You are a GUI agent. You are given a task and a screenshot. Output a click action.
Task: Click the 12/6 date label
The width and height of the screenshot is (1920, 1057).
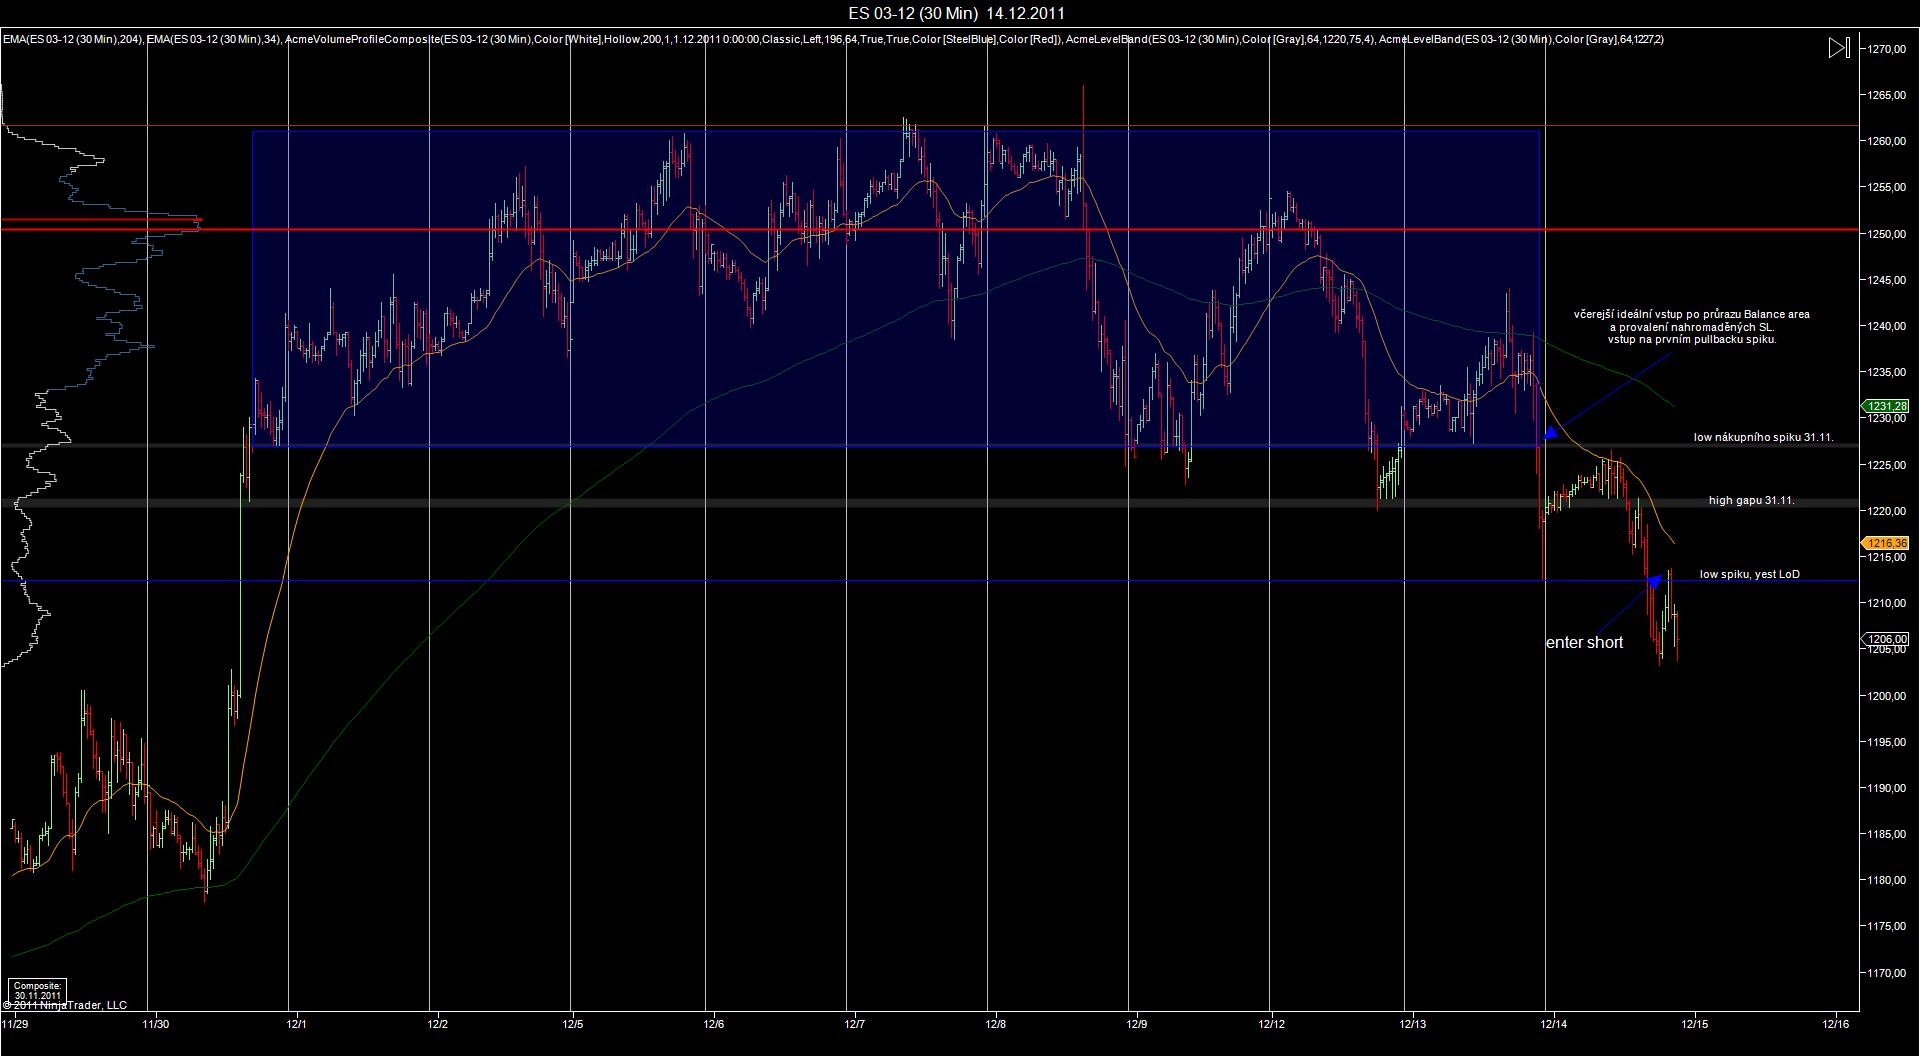click(713, 1024)
